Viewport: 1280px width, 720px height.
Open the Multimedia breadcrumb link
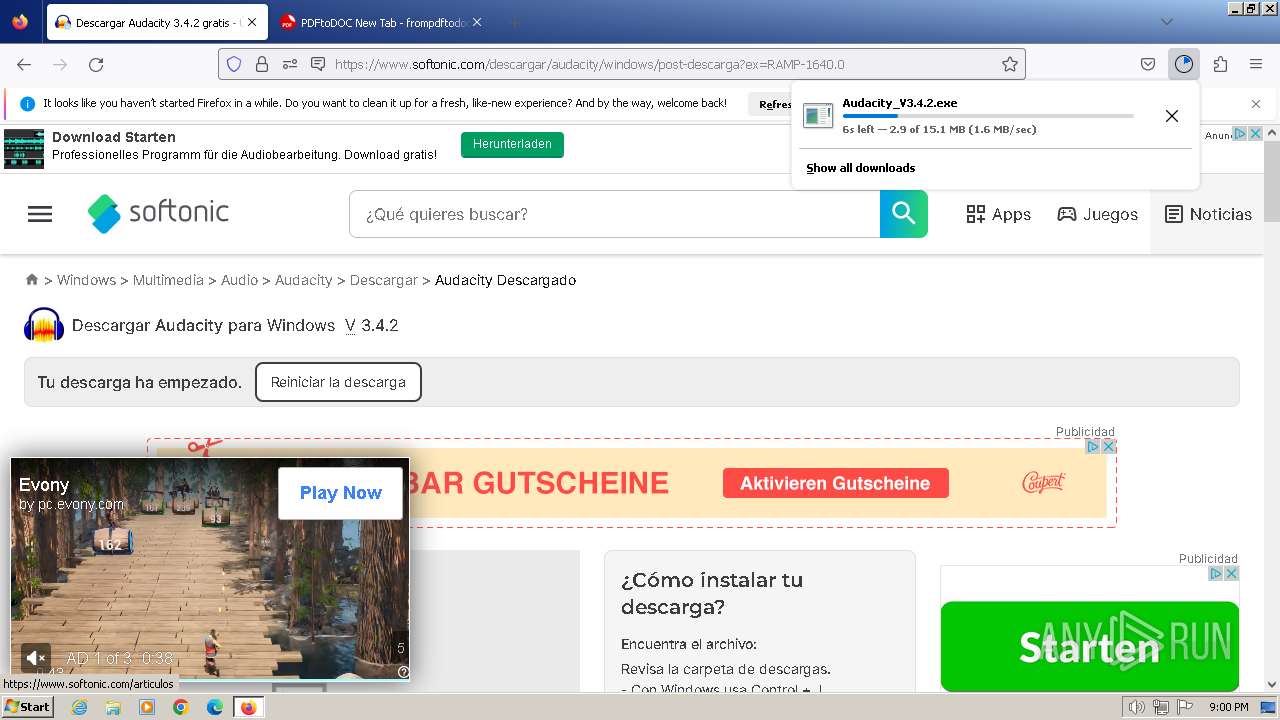[x=168, y=280]
